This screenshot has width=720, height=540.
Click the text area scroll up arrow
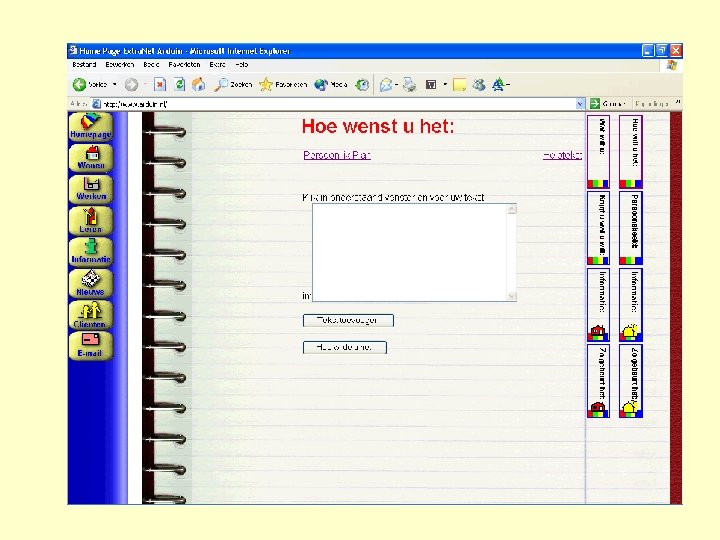click(512, 209)
